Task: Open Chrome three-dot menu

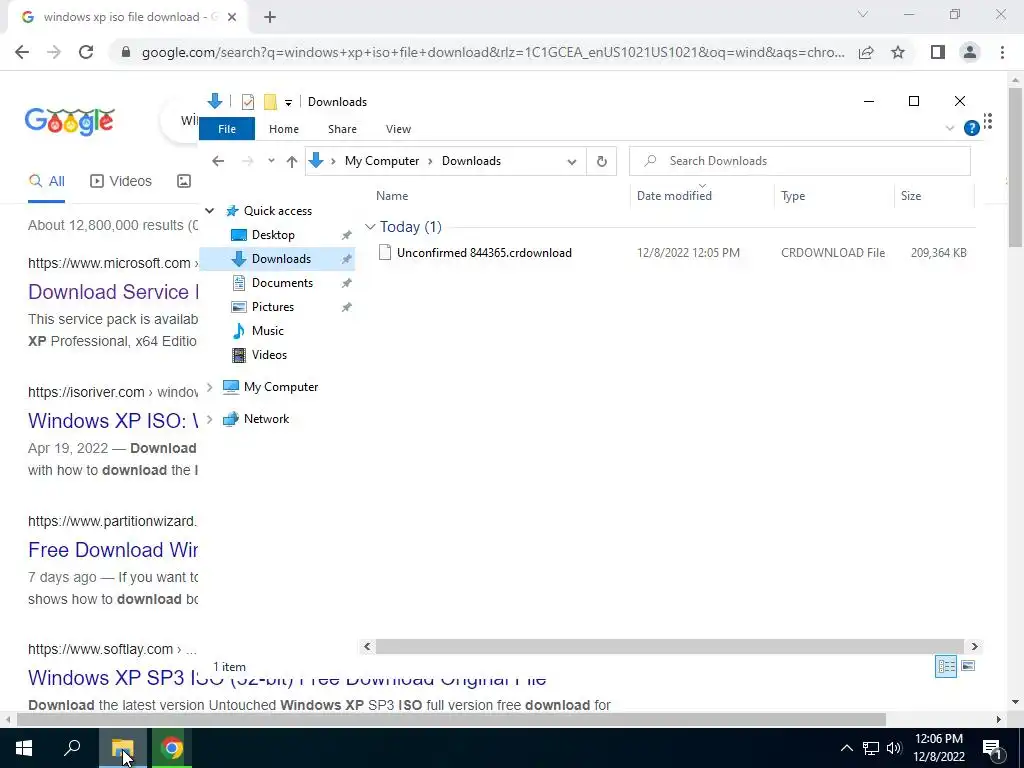Action: click(1002, 52)
